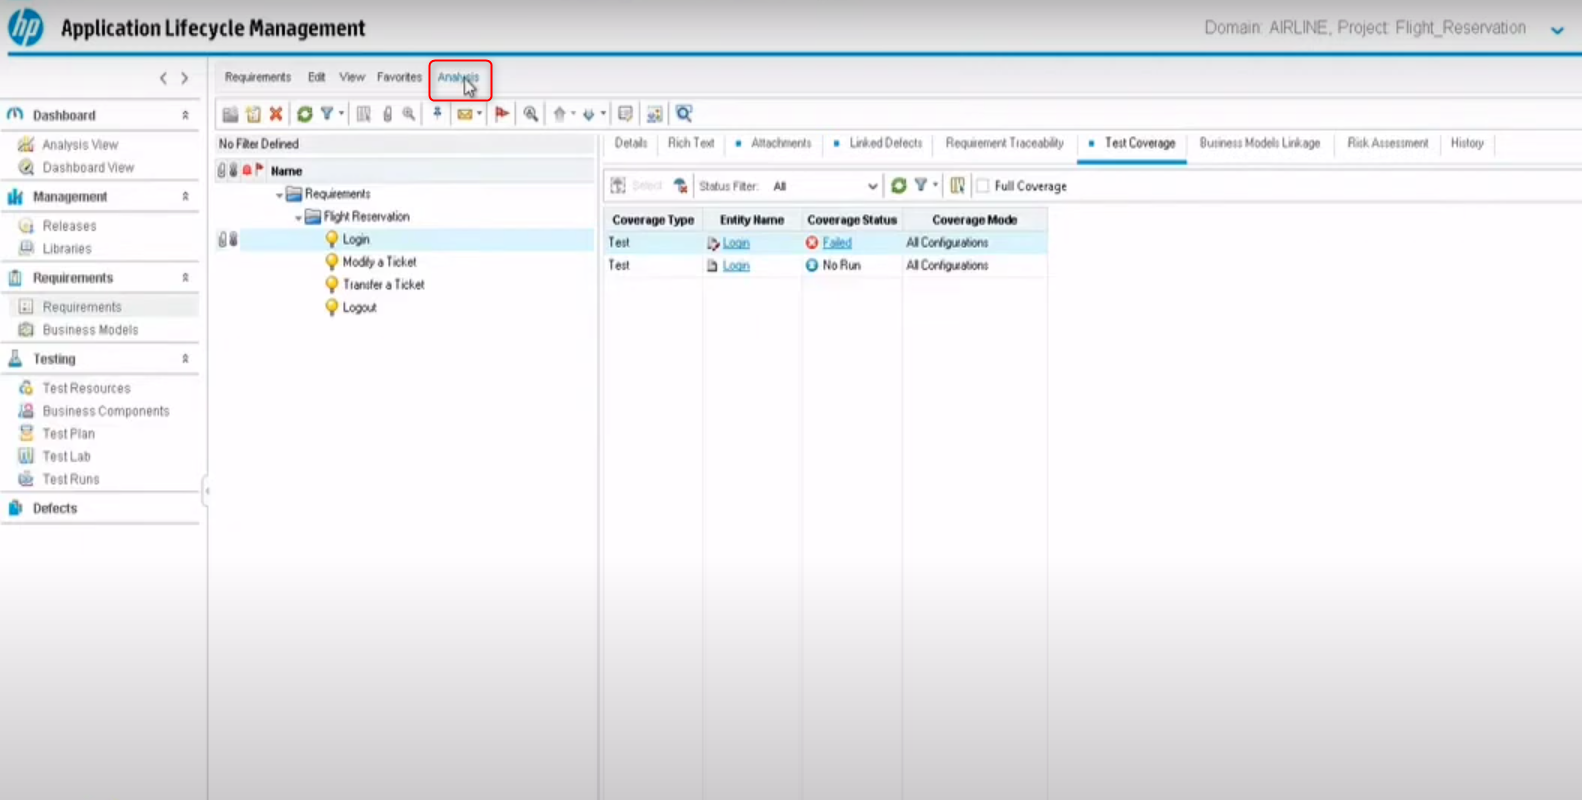Click the green Refresh icon in main toolbar
1582x800 pixels.
[304, 114]
